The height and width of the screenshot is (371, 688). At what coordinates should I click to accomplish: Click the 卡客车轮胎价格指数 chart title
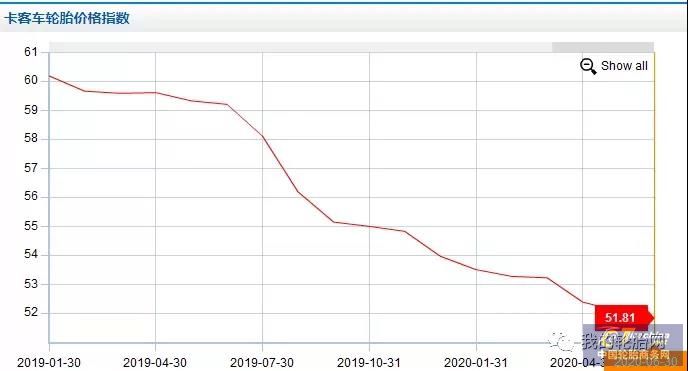pyautogui.click(x=67, y=18)
